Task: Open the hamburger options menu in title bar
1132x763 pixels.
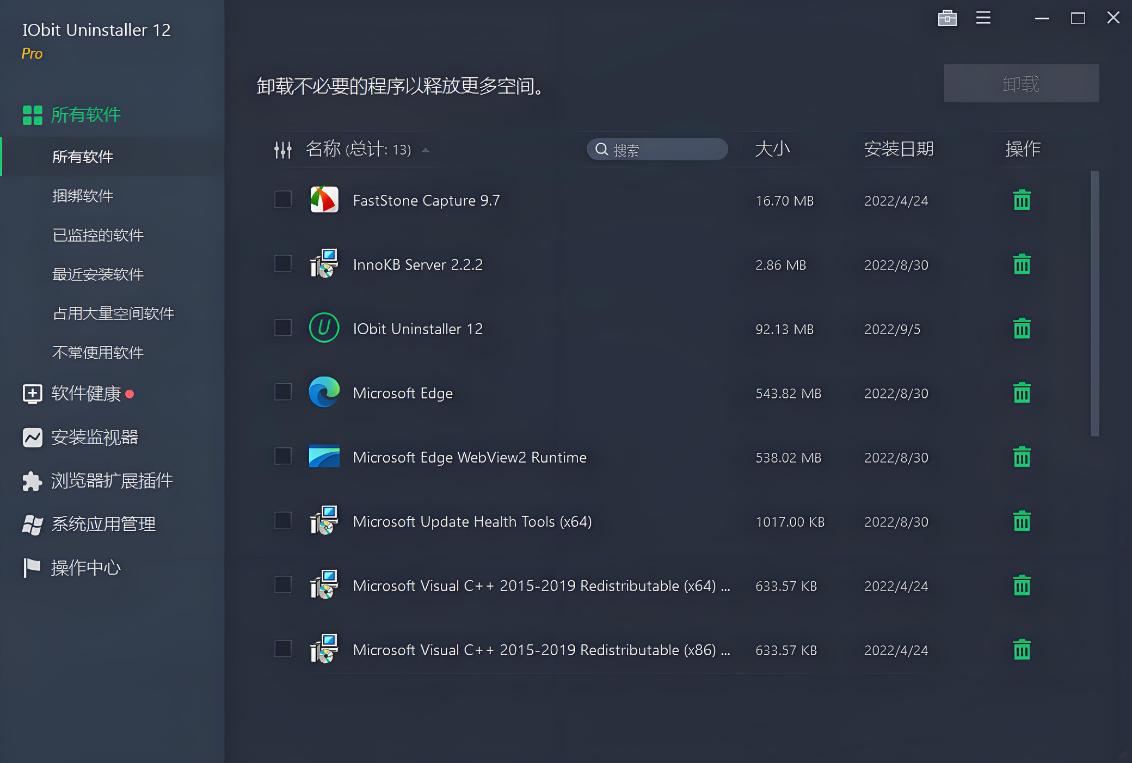Action: pos(983,18)
